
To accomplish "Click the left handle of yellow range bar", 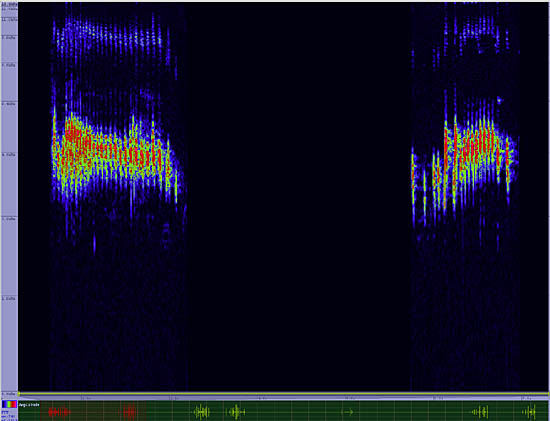I will click(x=19, y=394).
